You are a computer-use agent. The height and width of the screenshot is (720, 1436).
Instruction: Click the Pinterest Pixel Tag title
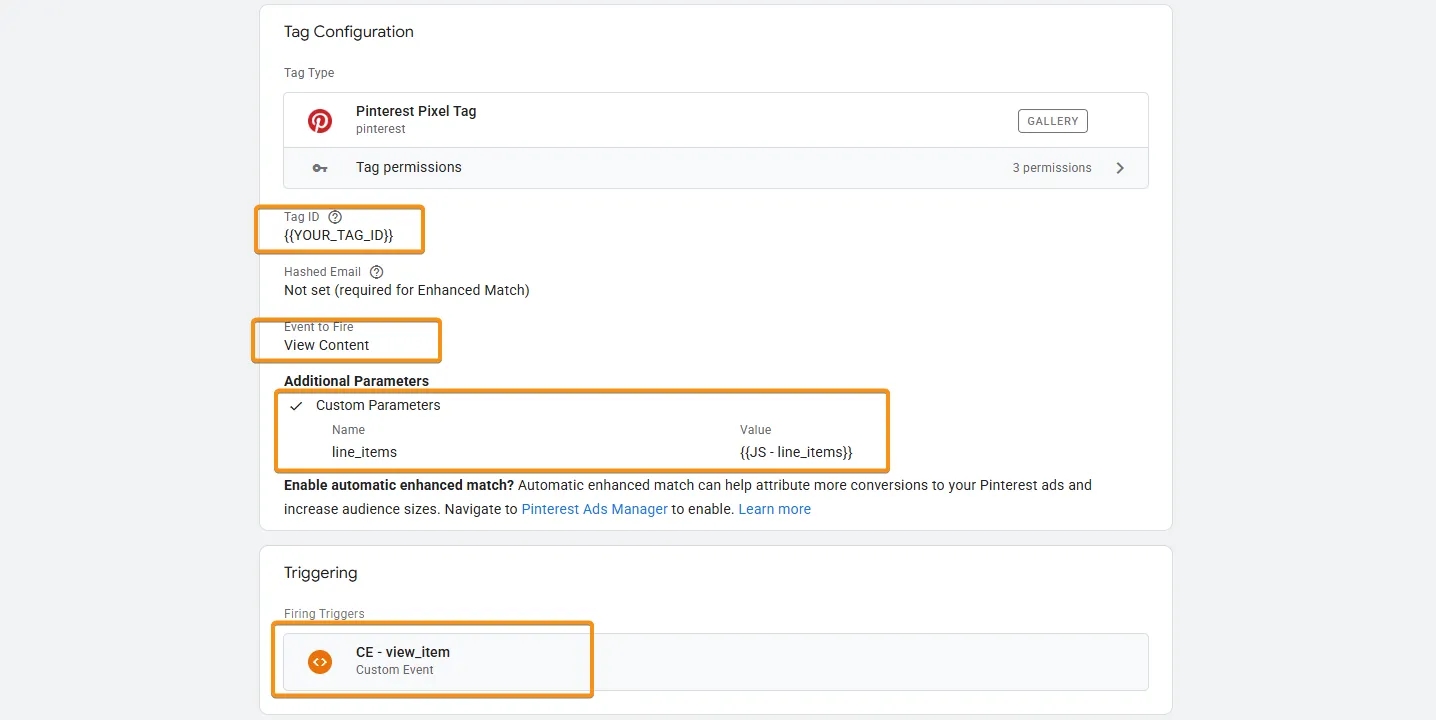click(416, 111)
